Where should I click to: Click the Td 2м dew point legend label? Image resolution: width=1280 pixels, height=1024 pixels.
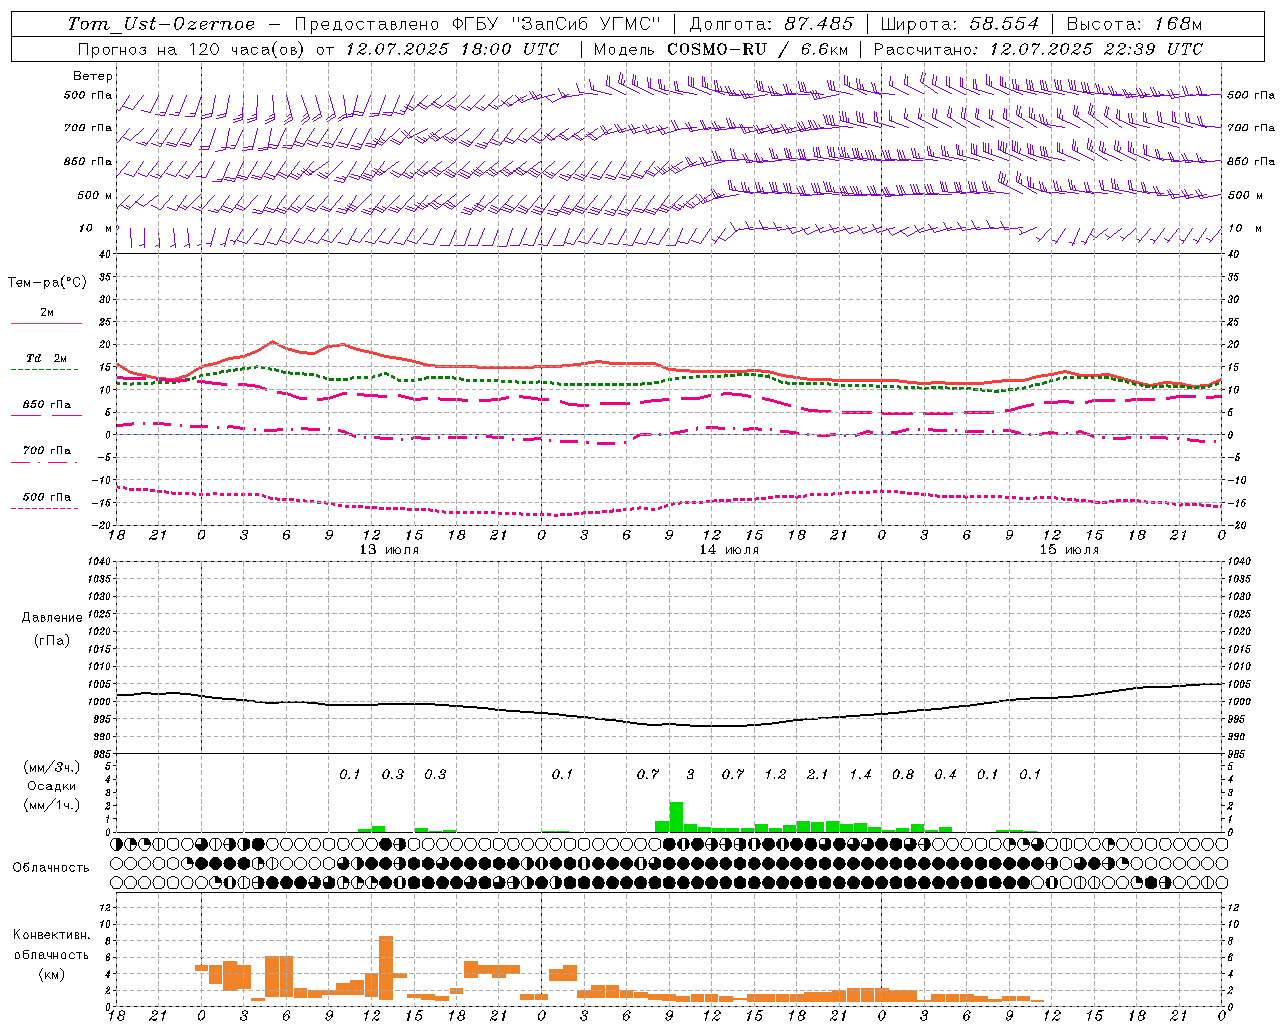click(46, 358)
